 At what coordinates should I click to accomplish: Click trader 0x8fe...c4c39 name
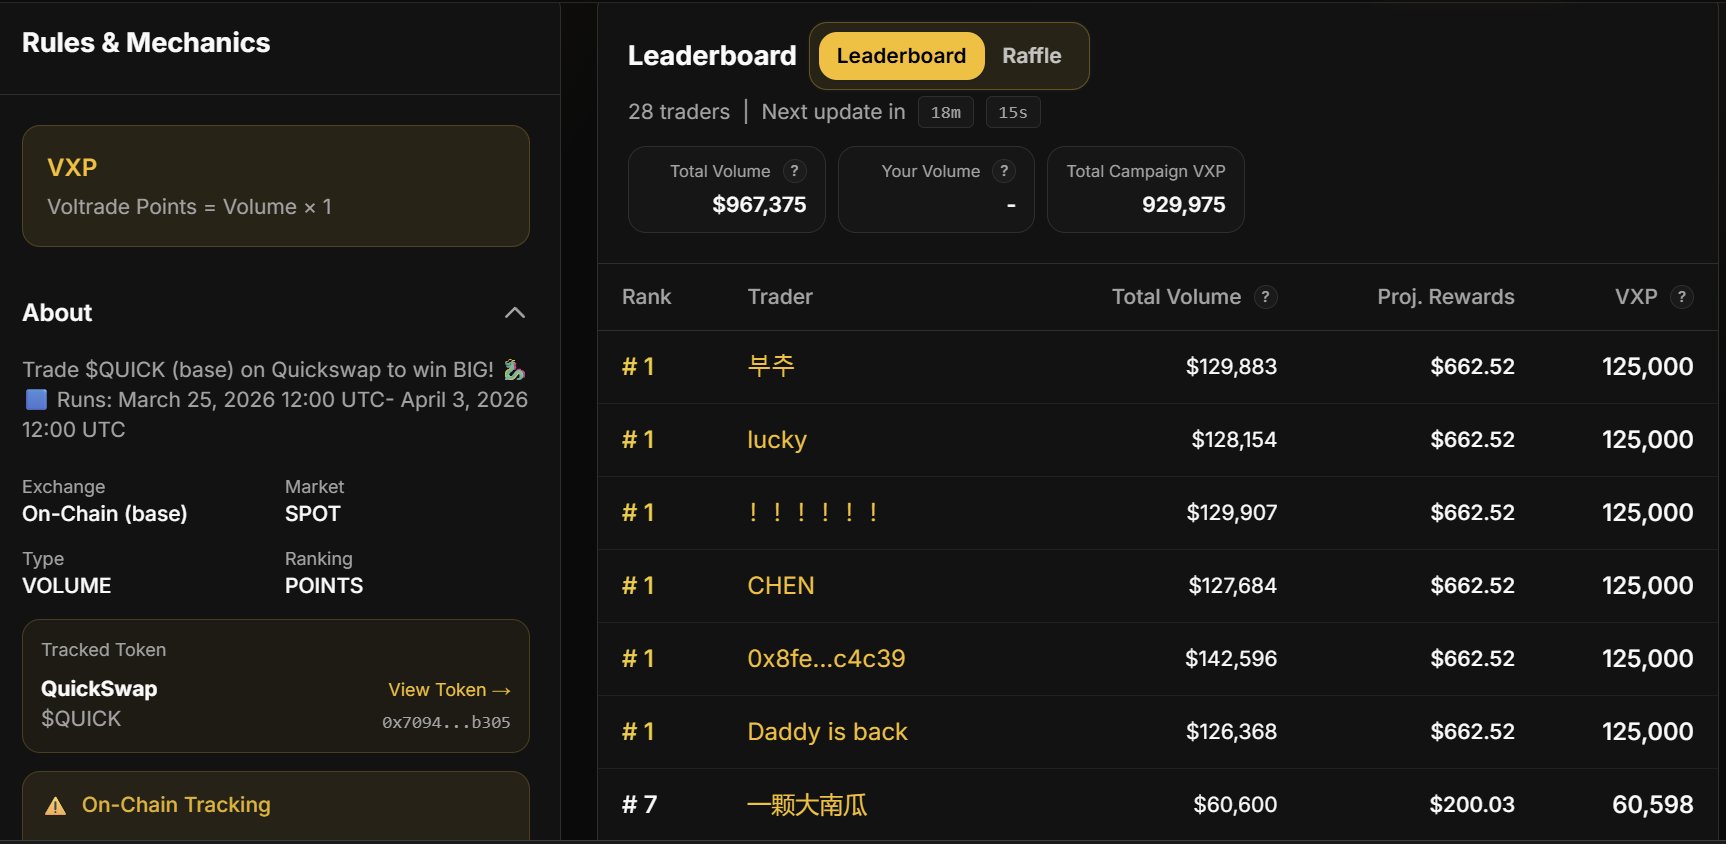[826, 659]
